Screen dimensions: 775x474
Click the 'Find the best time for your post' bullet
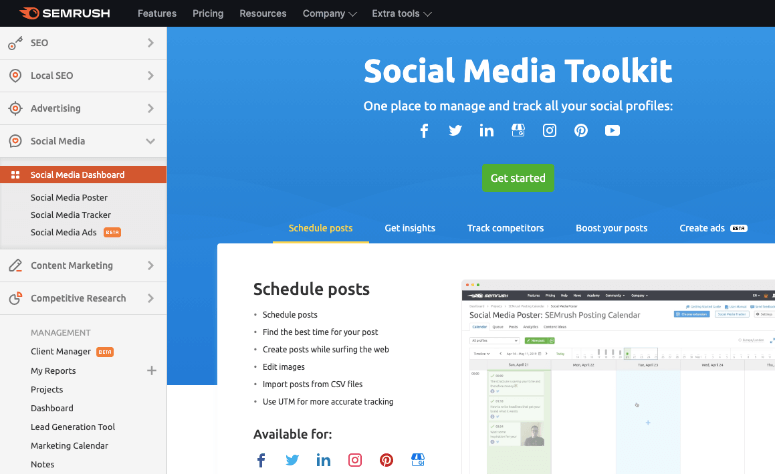(320, 332)
